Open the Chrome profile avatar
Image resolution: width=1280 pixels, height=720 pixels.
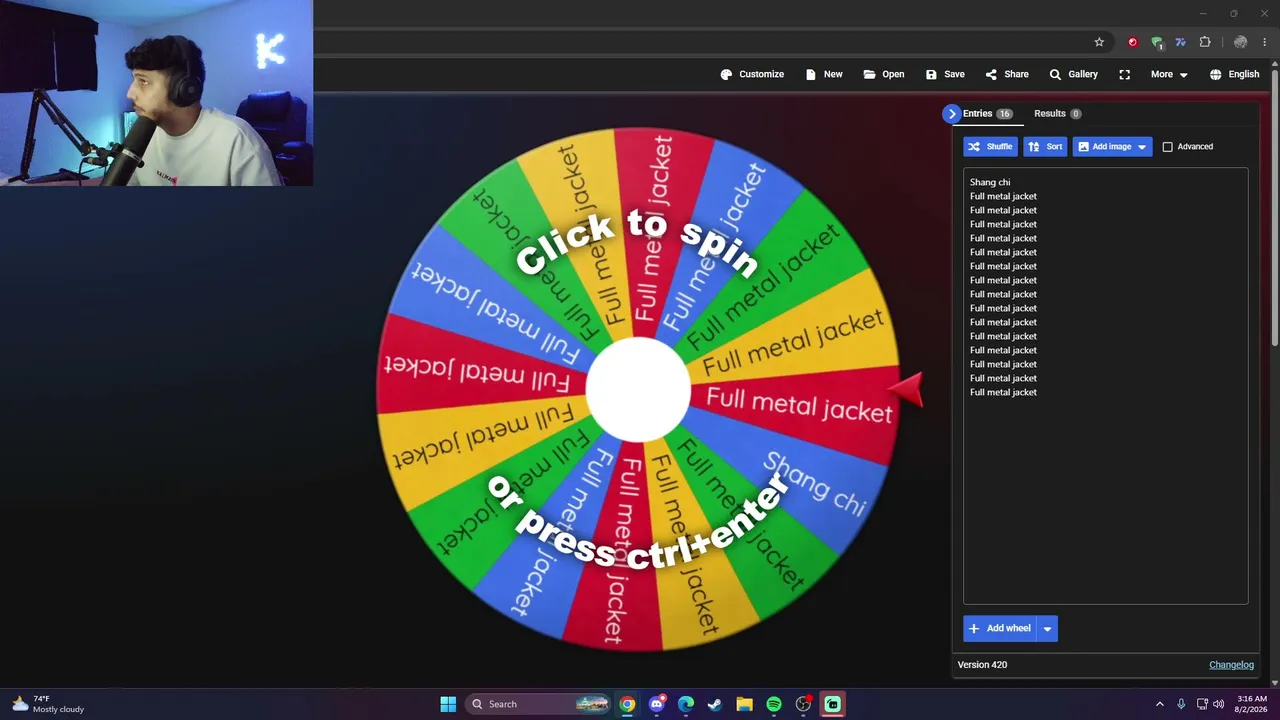click(1240, 42)
